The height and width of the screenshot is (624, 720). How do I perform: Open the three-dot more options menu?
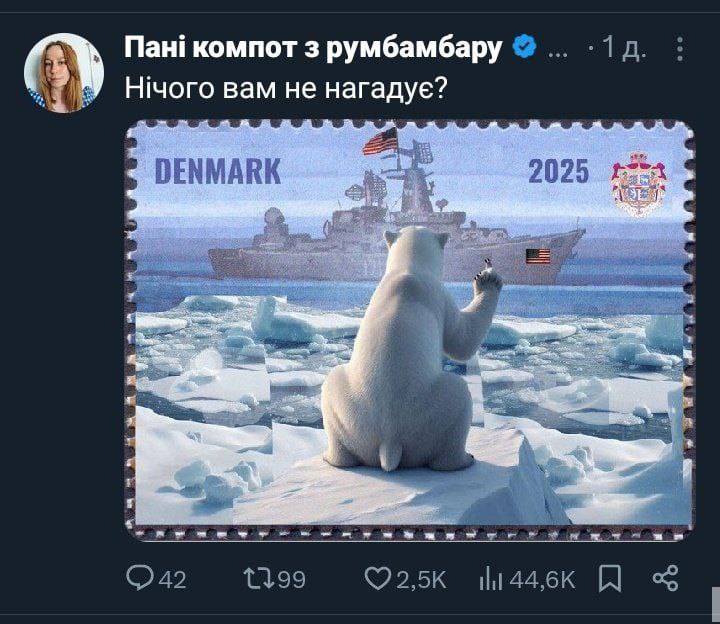[680, 48]
